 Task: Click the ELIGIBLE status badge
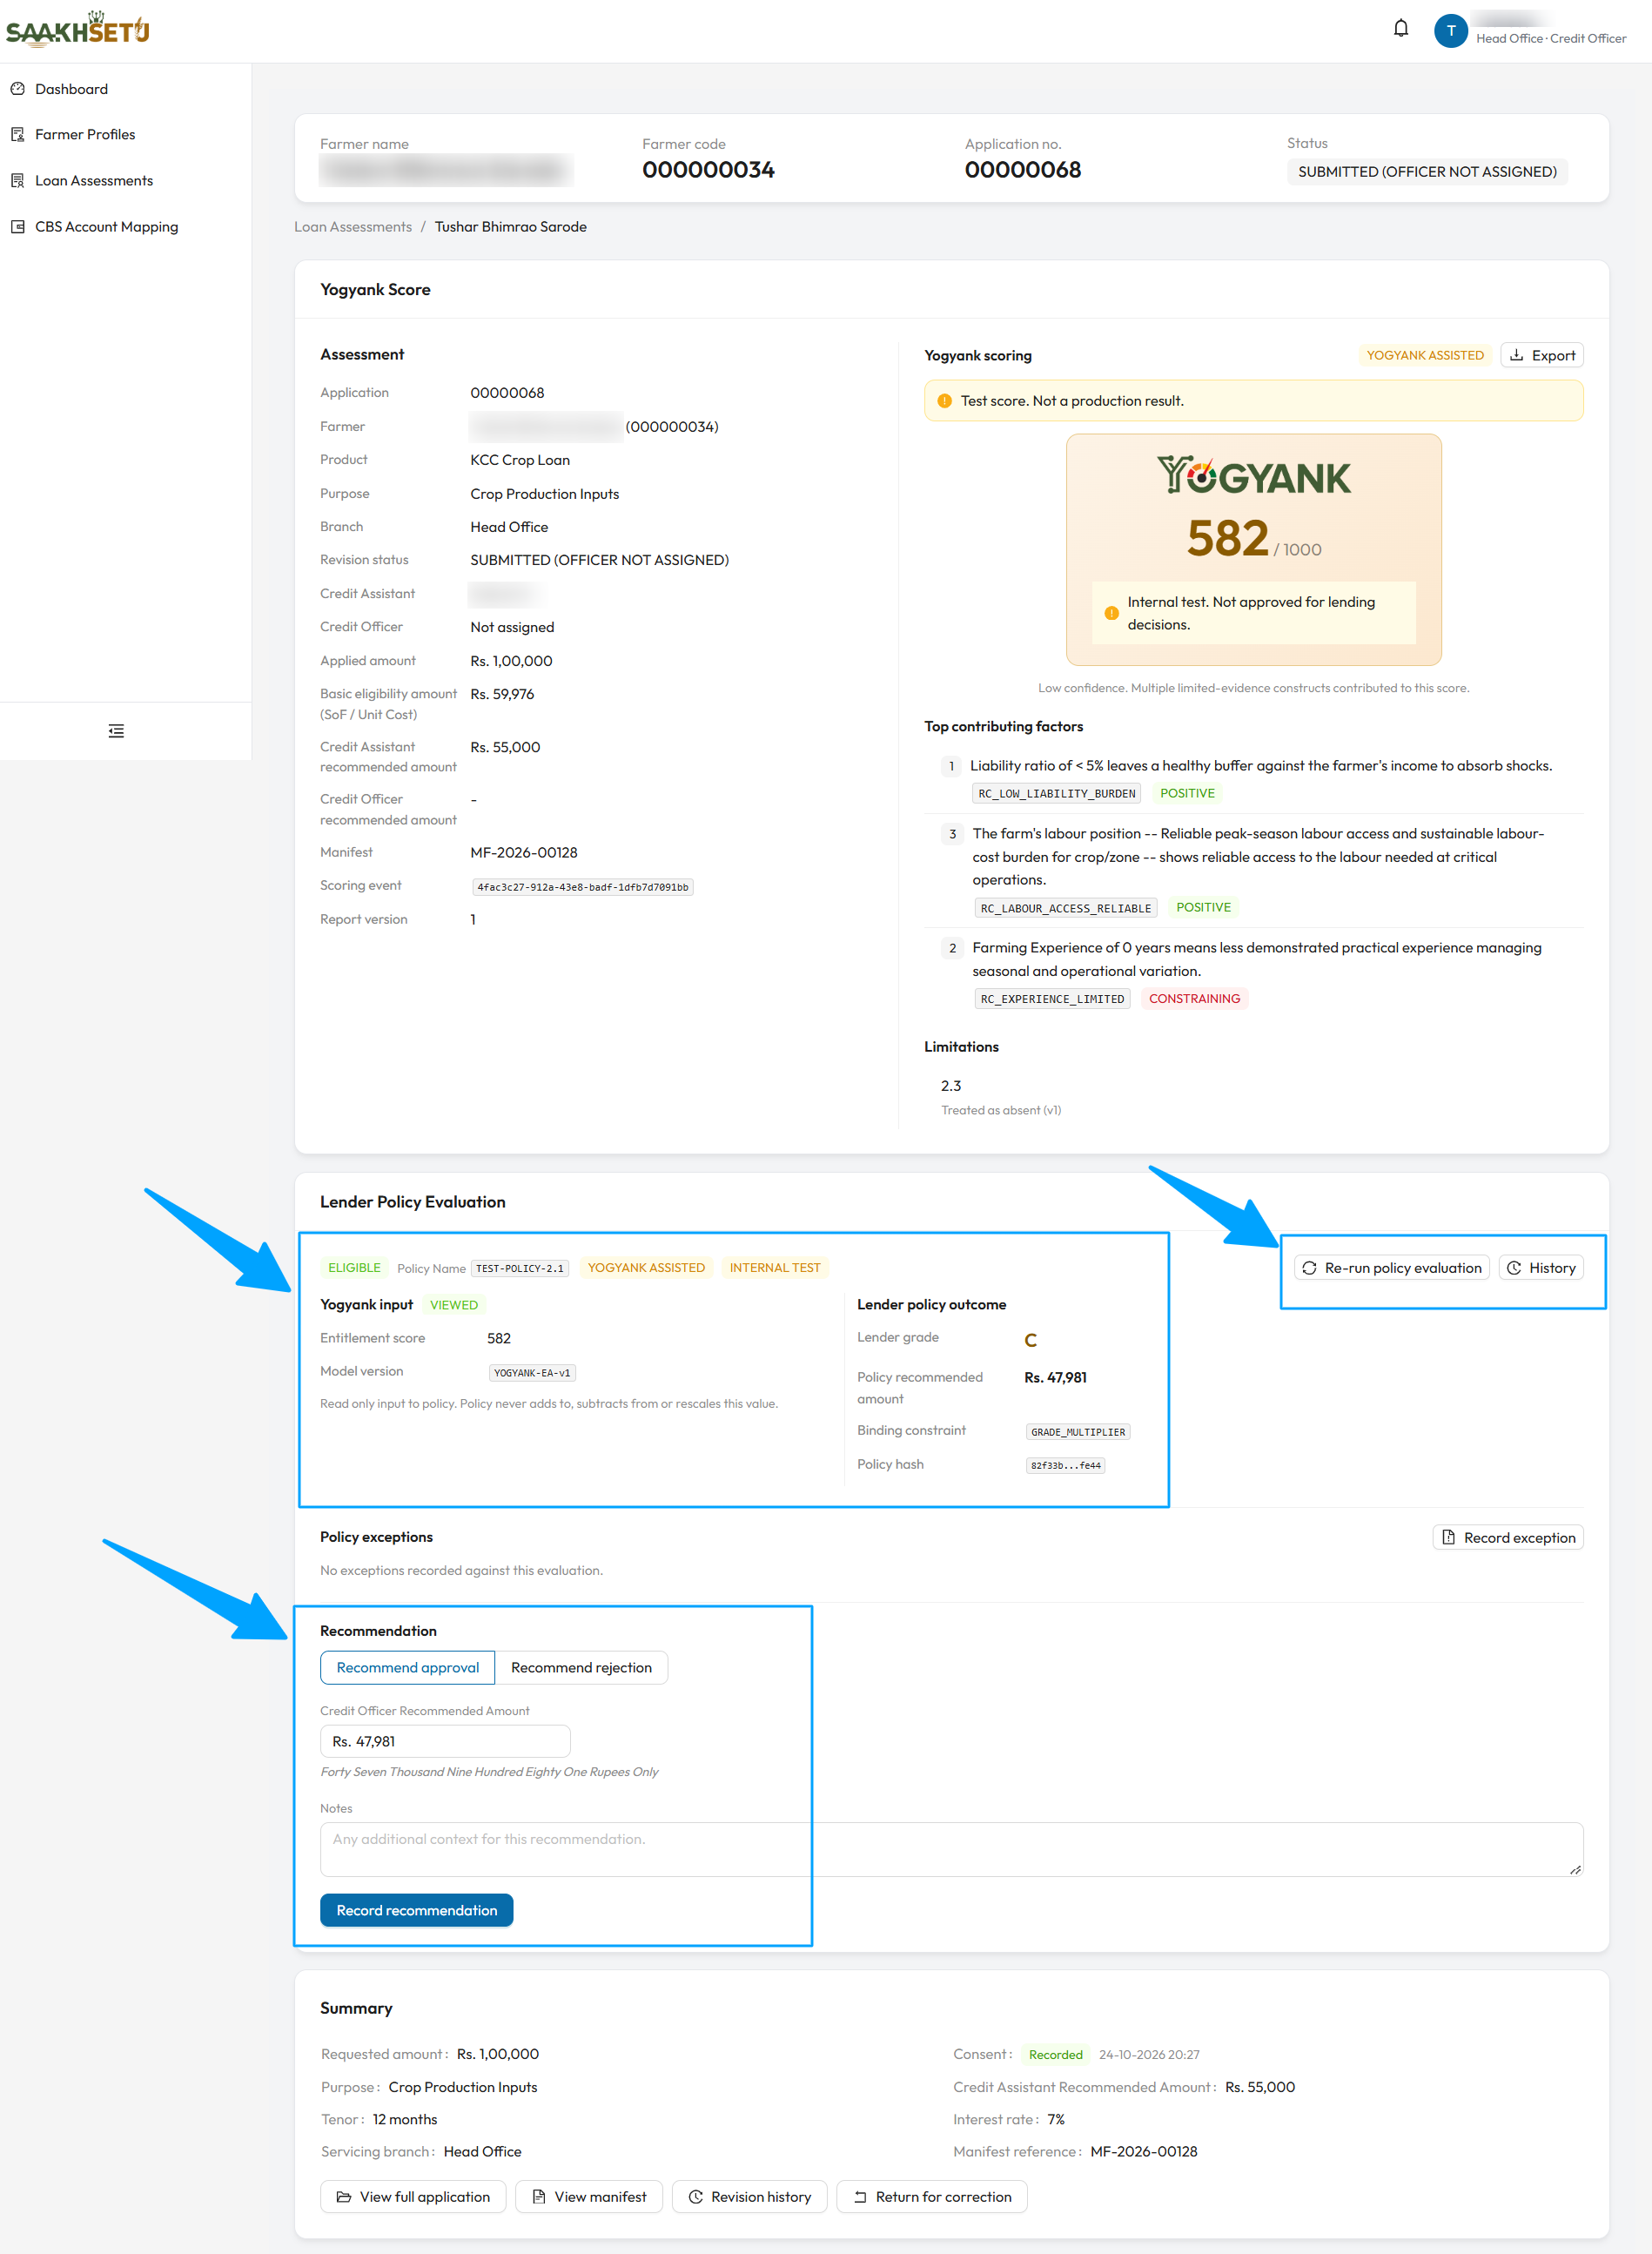[x=354, y=1268]
